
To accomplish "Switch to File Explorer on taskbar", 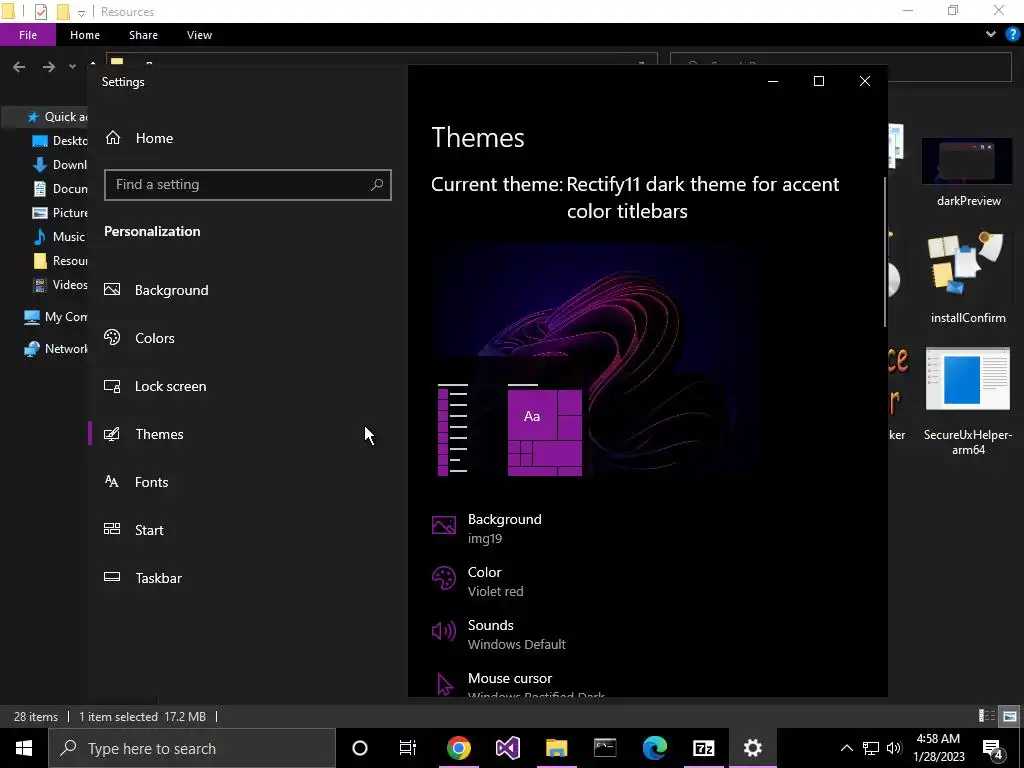I will click(556, 748).
